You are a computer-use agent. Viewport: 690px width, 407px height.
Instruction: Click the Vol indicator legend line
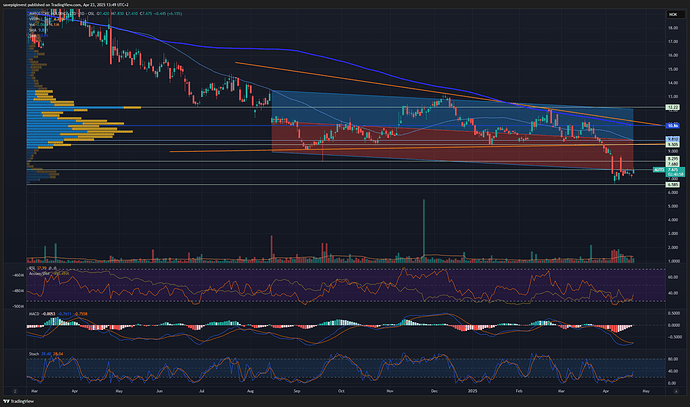[x=35, y=26]
